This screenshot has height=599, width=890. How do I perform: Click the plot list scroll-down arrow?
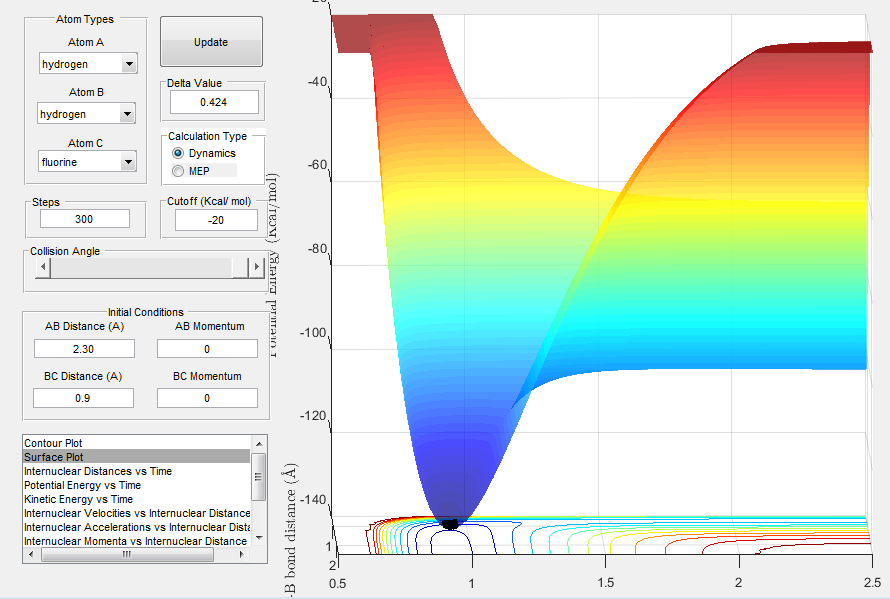tap(258, 537)
